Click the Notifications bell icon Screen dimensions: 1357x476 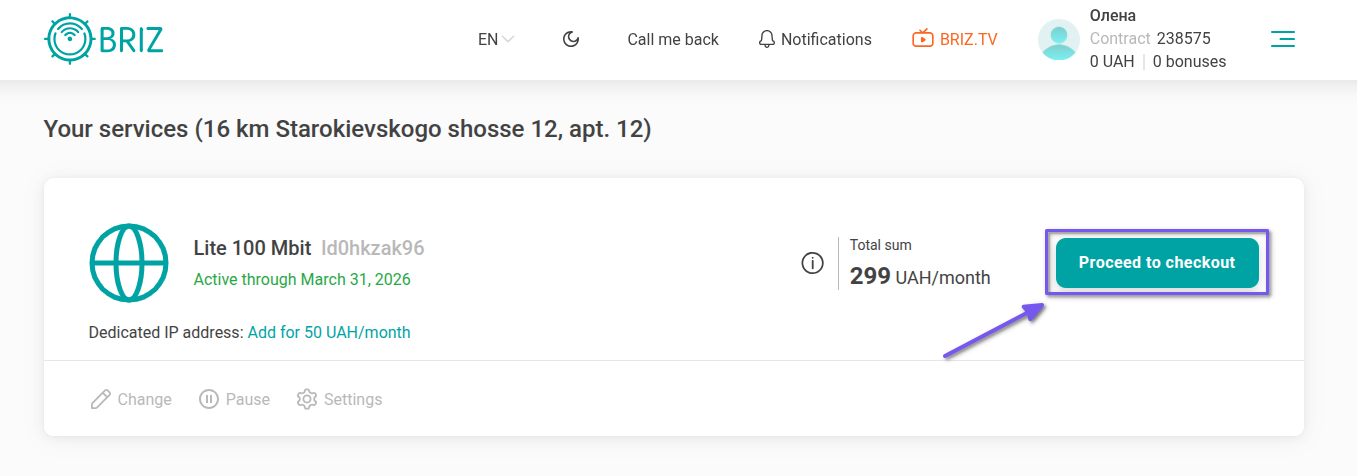[767, 40]
